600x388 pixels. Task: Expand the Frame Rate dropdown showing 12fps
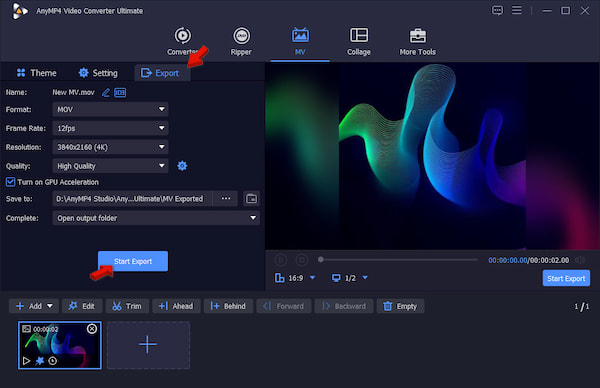click(110, 128)
